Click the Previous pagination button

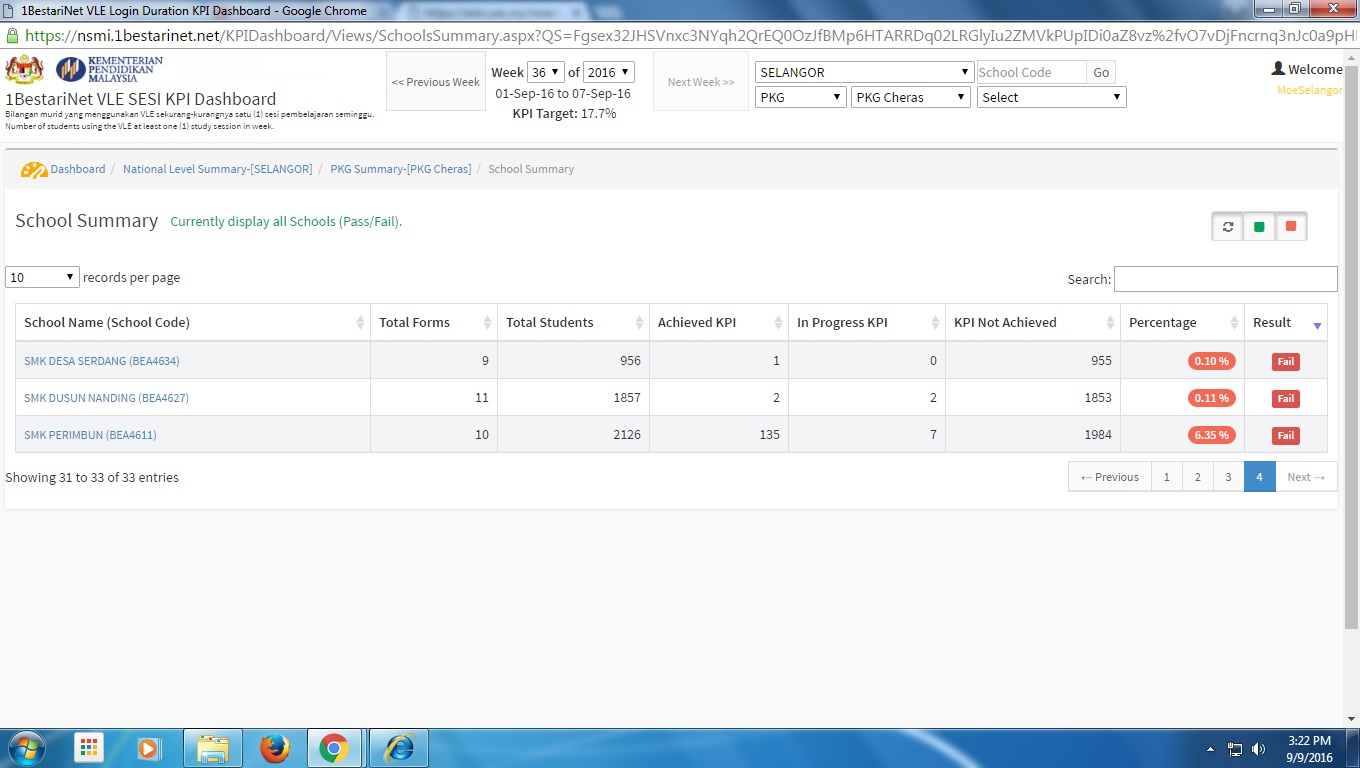click(x=1110, y=477)
